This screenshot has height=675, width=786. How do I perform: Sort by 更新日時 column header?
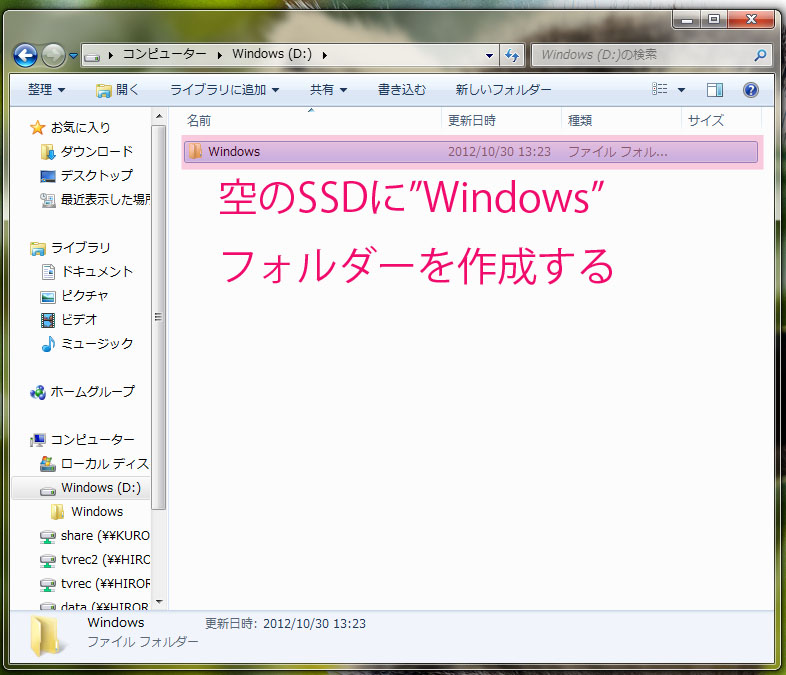coord(471,121)
